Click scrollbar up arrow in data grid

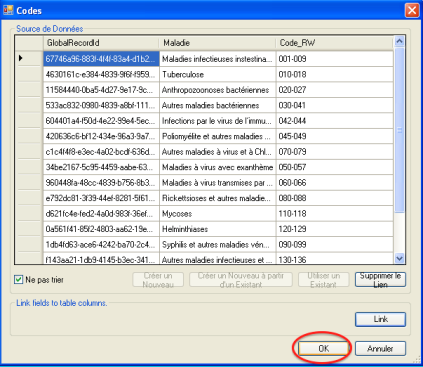(x=399, y=41)
